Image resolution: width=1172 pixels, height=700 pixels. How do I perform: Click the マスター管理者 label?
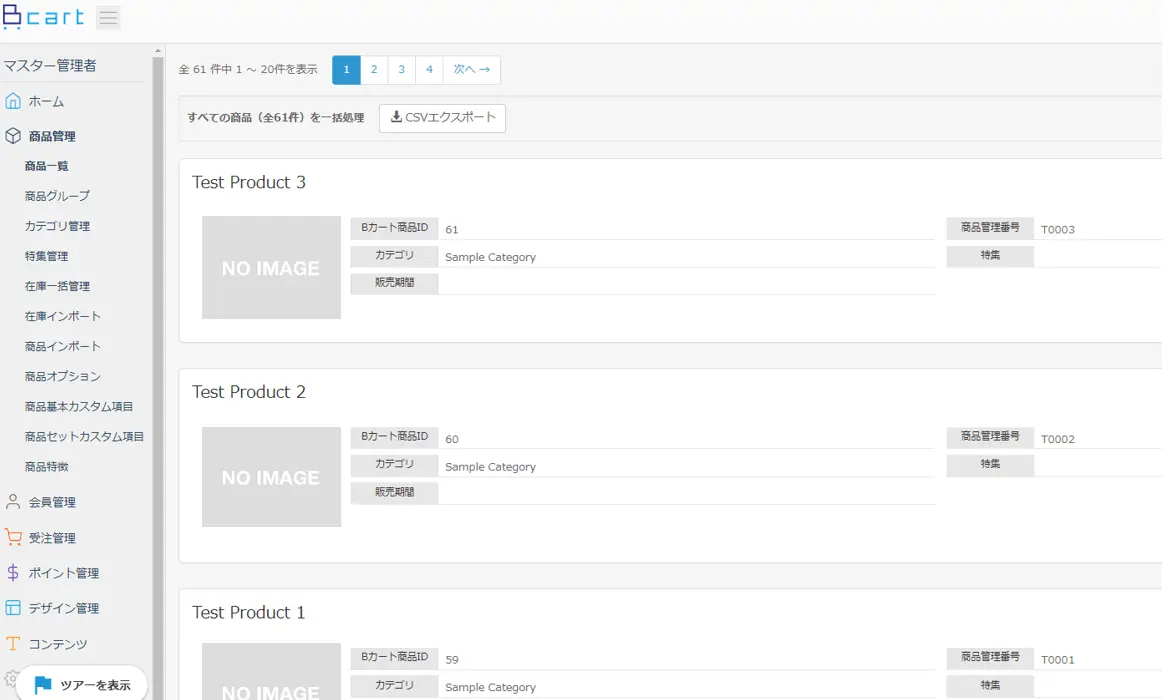pyautogui.click(x=50, y=66)
